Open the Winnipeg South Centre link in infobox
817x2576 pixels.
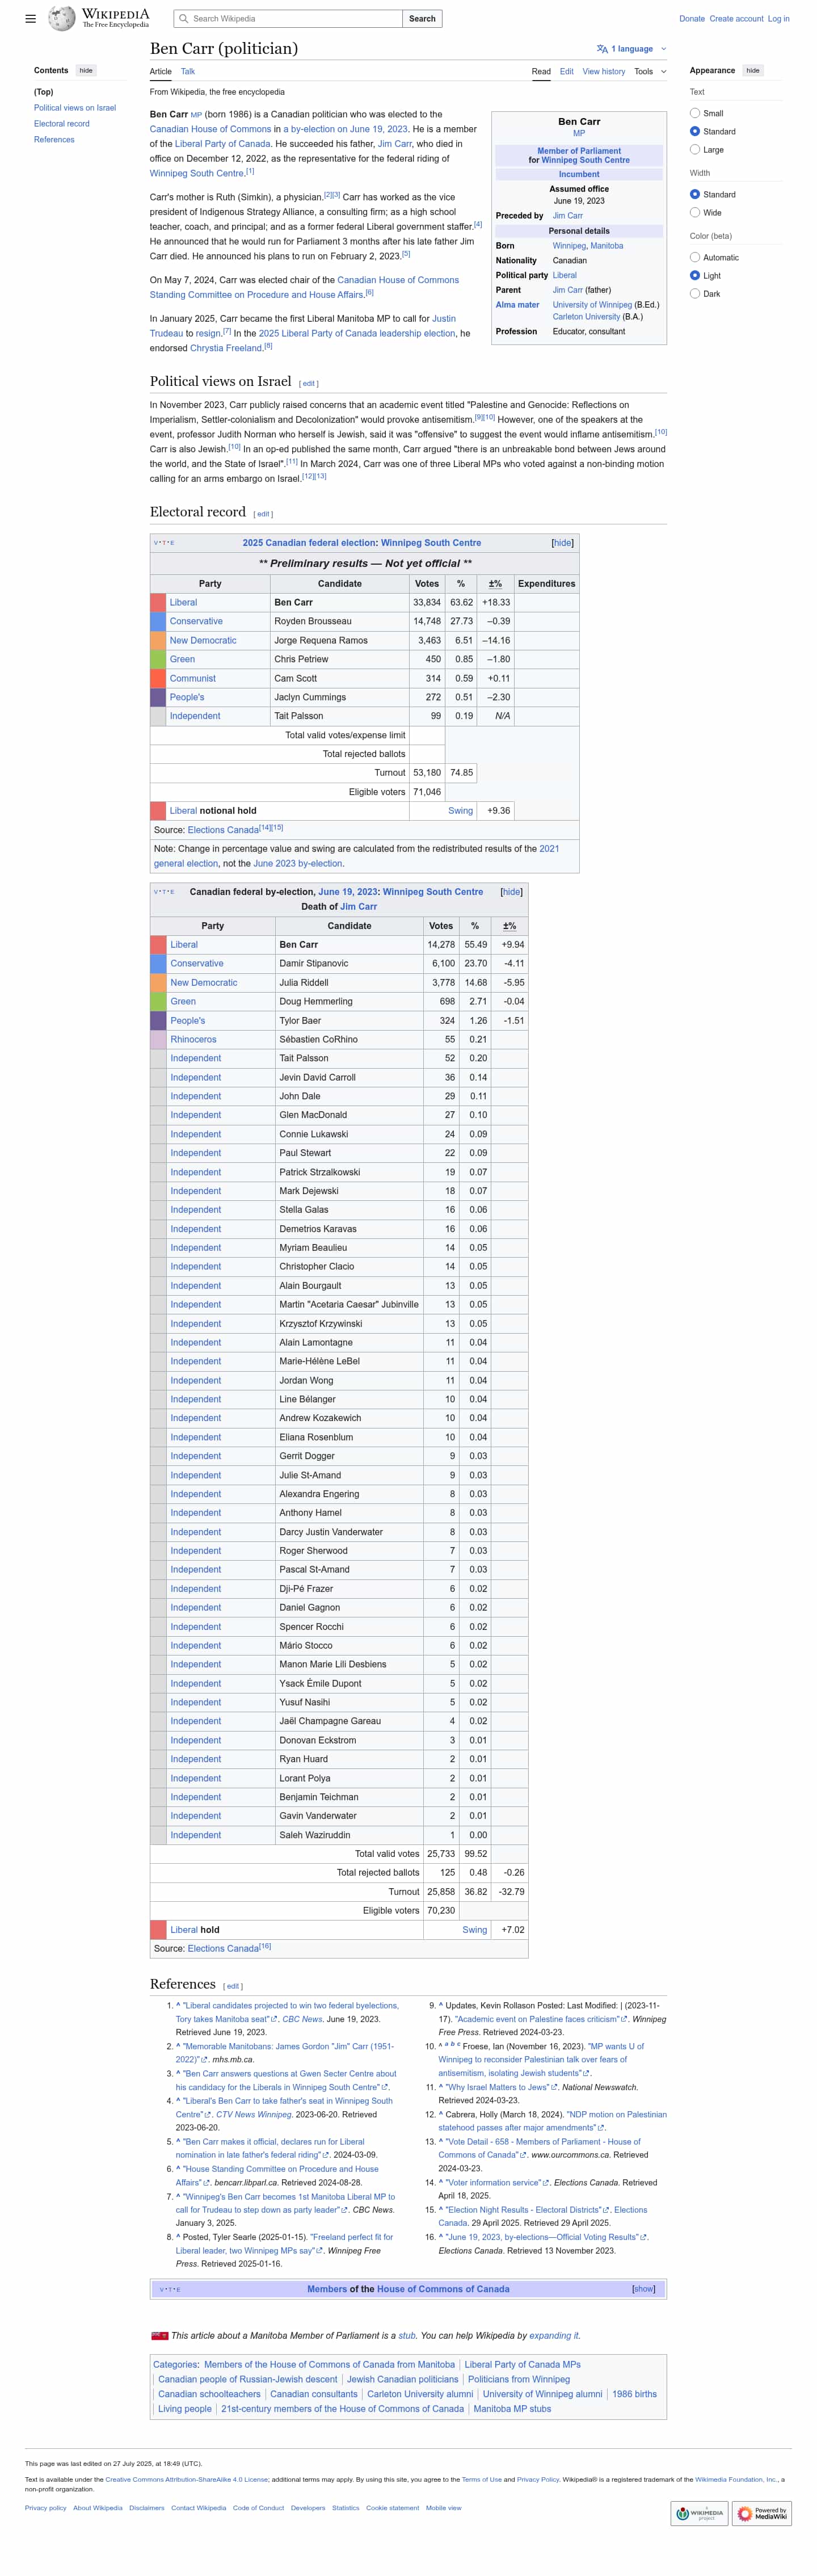coord(585,160)
